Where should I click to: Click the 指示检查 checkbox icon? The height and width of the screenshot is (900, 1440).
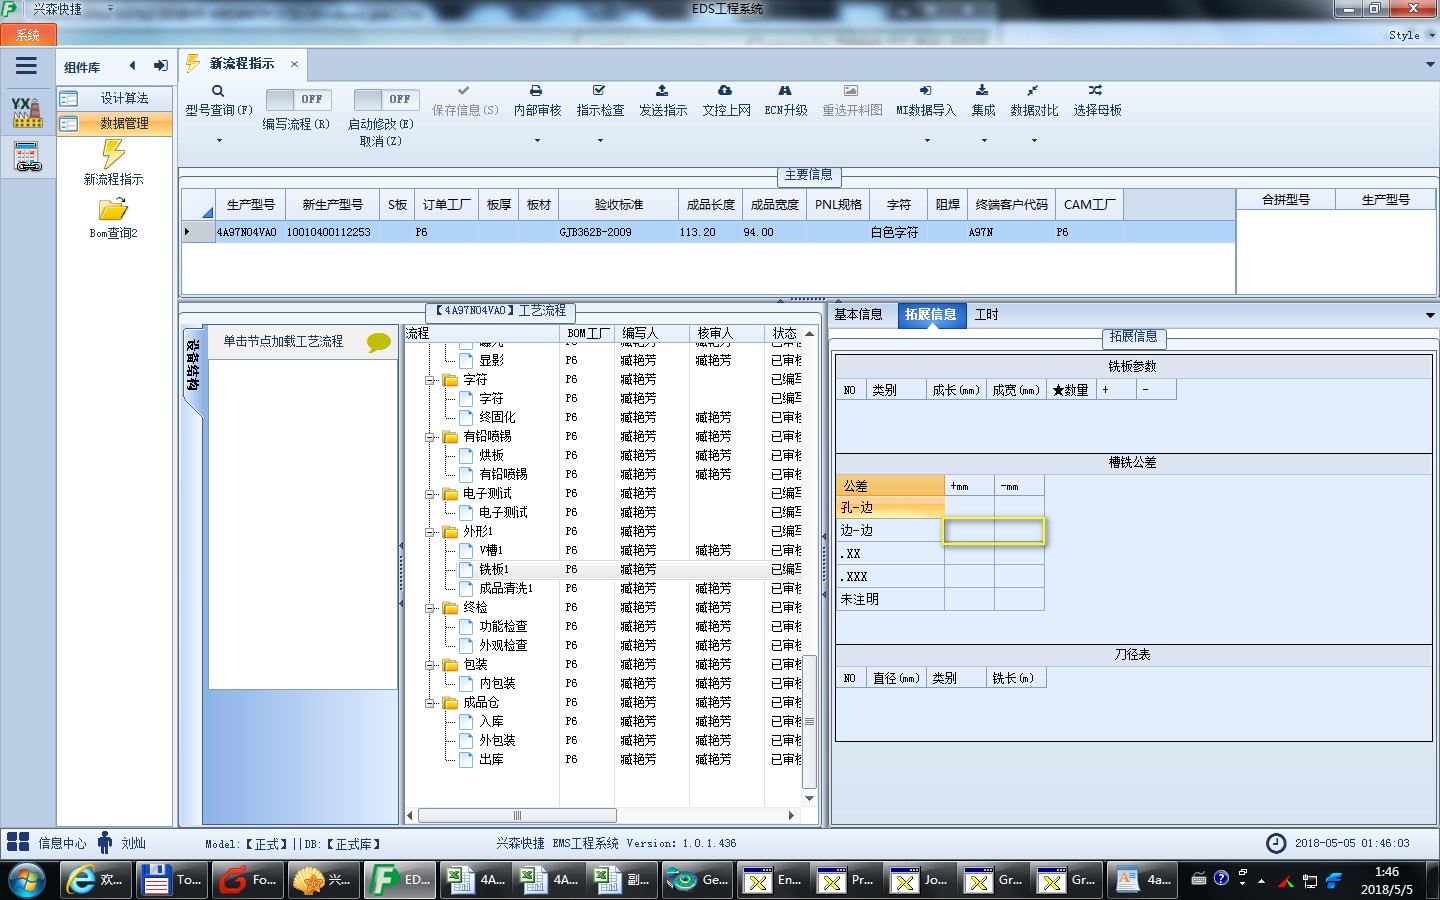(x=599, y=90)
